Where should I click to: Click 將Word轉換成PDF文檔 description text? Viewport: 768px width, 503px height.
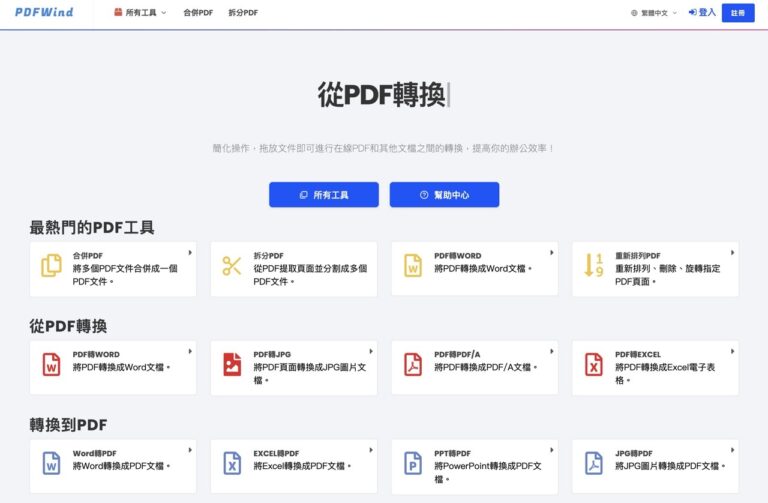click(x=121, y=466)
